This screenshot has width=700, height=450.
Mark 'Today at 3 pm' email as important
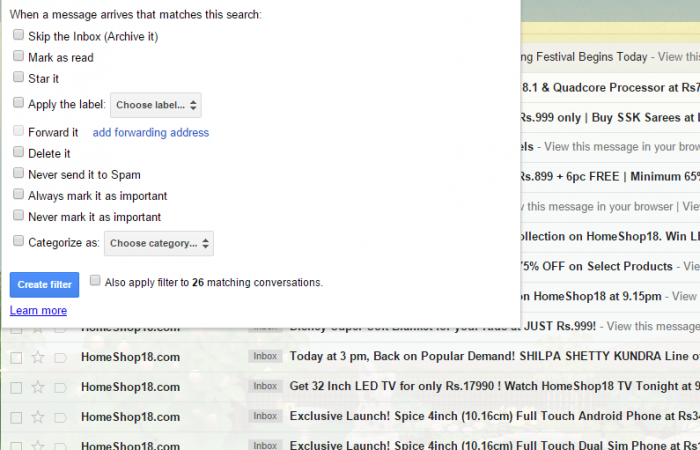(60, 357)
